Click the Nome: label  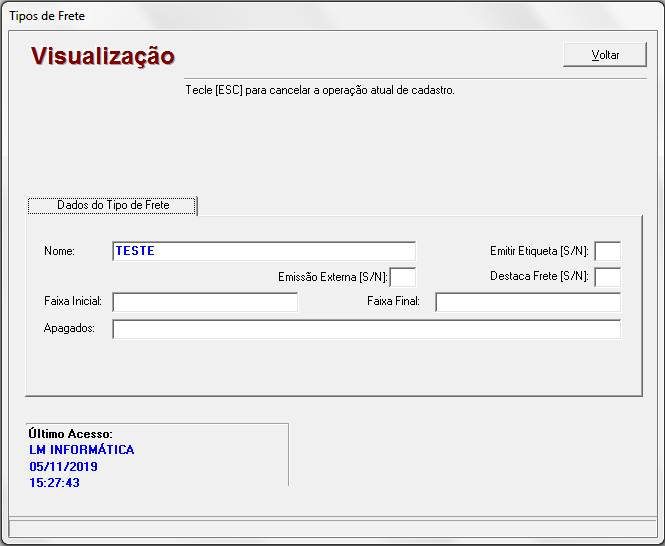[x=60, y=251]
